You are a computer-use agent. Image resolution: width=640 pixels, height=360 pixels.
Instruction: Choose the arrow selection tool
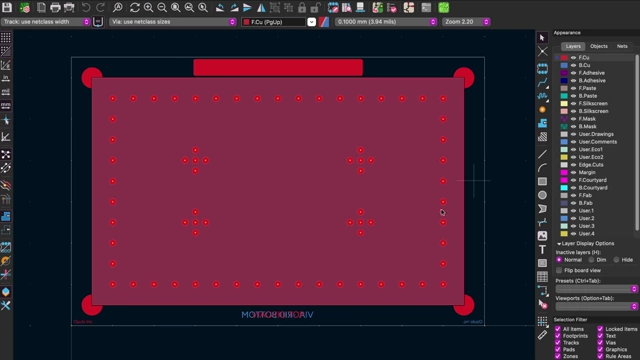point(542,38)
